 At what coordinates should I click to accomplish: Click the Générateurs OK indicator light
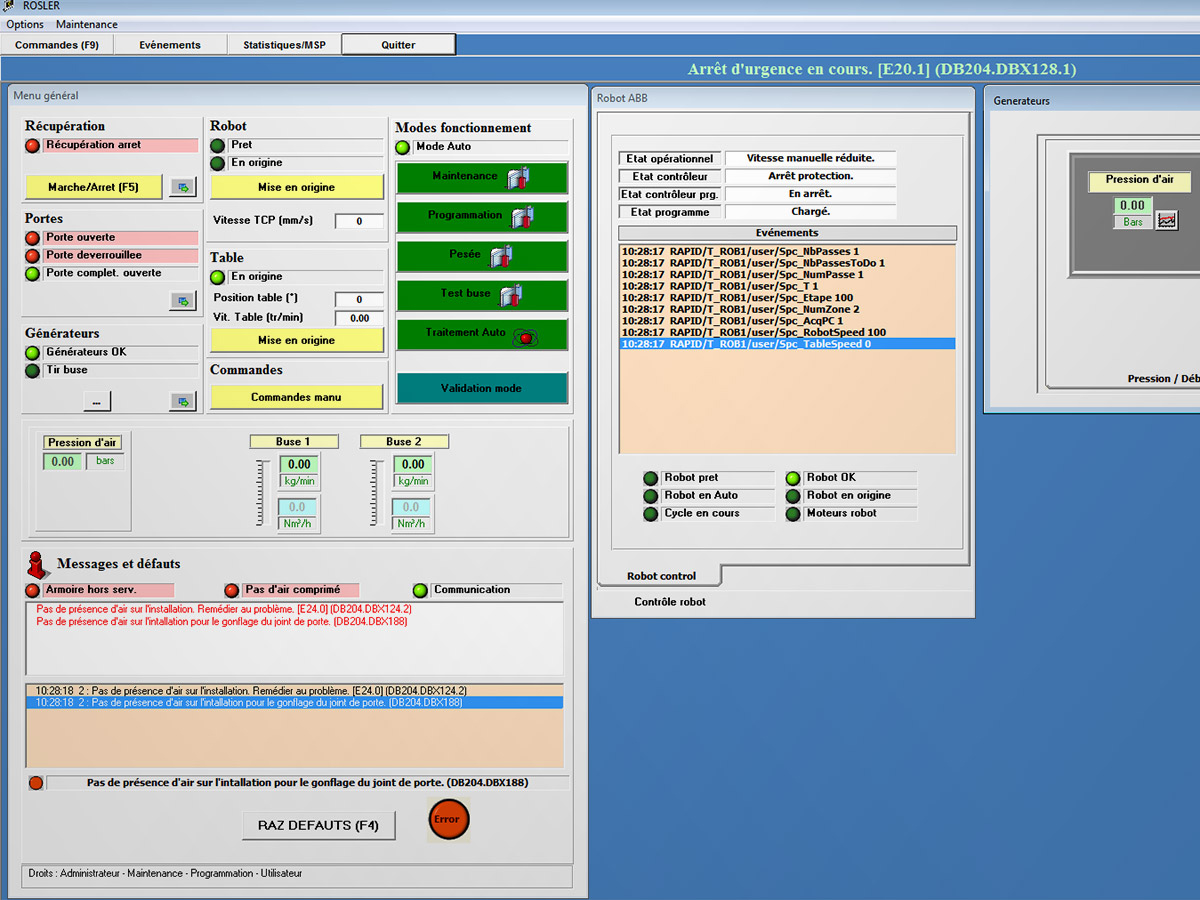click(x=33, y=353)
